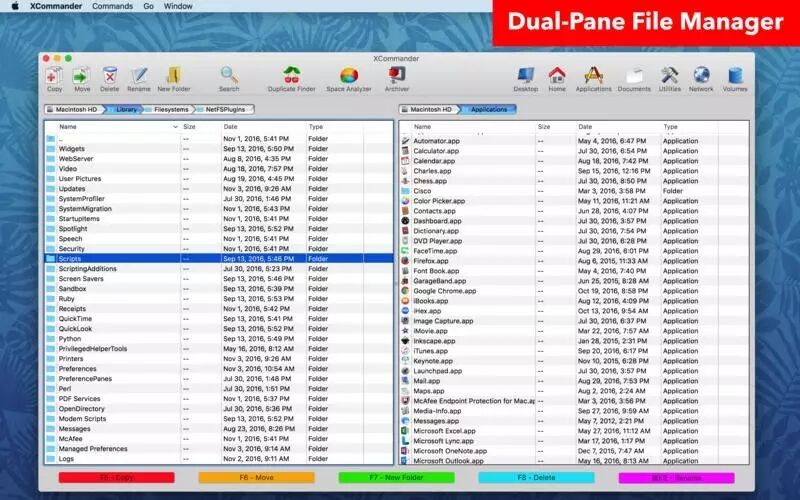Open Utilities toolbar icon

pos(669,79)
